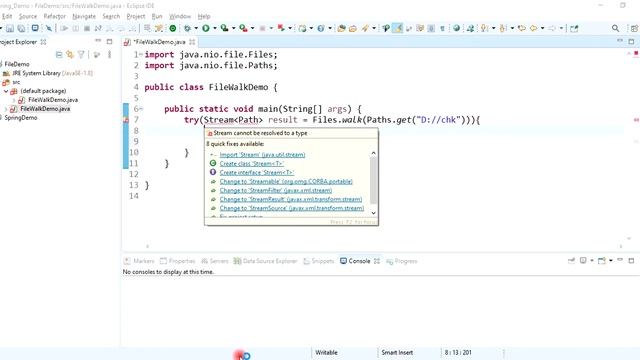The width and height of the screenshot is (640, 360).
Task: Open the Next Annotation dropdown arrow
Action: click(x=493, y=28)
